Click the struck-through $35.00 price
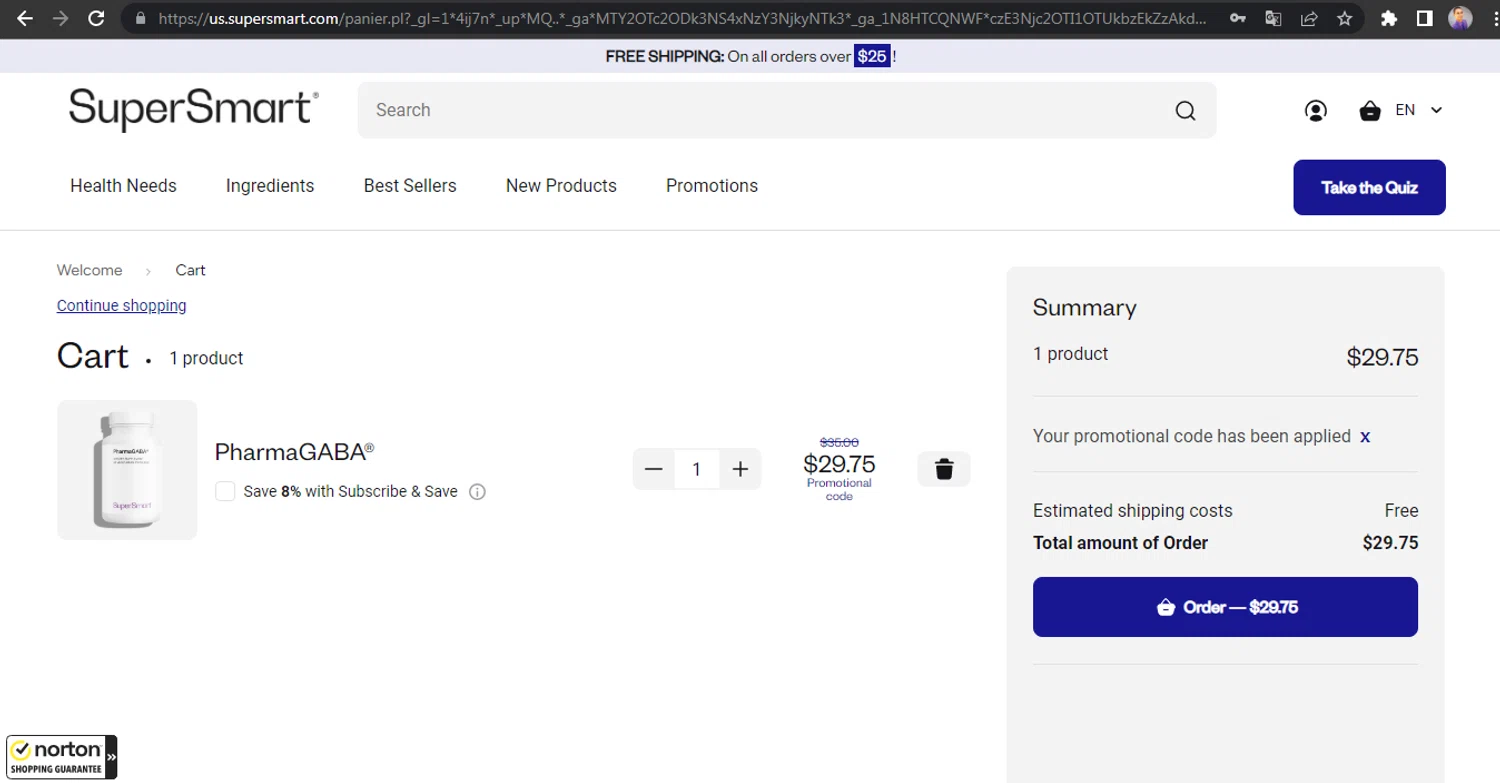The image size is (1500, 783). click(839, 442)
